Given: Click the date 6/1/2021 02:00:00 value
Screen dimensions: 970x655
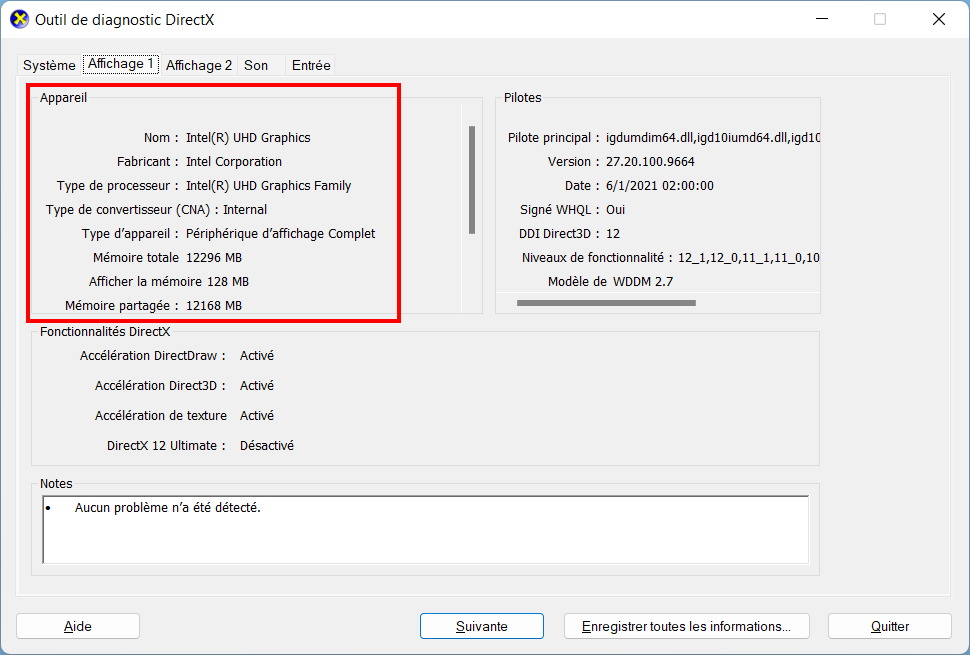Looking at the screenshot, I should 659,186.
